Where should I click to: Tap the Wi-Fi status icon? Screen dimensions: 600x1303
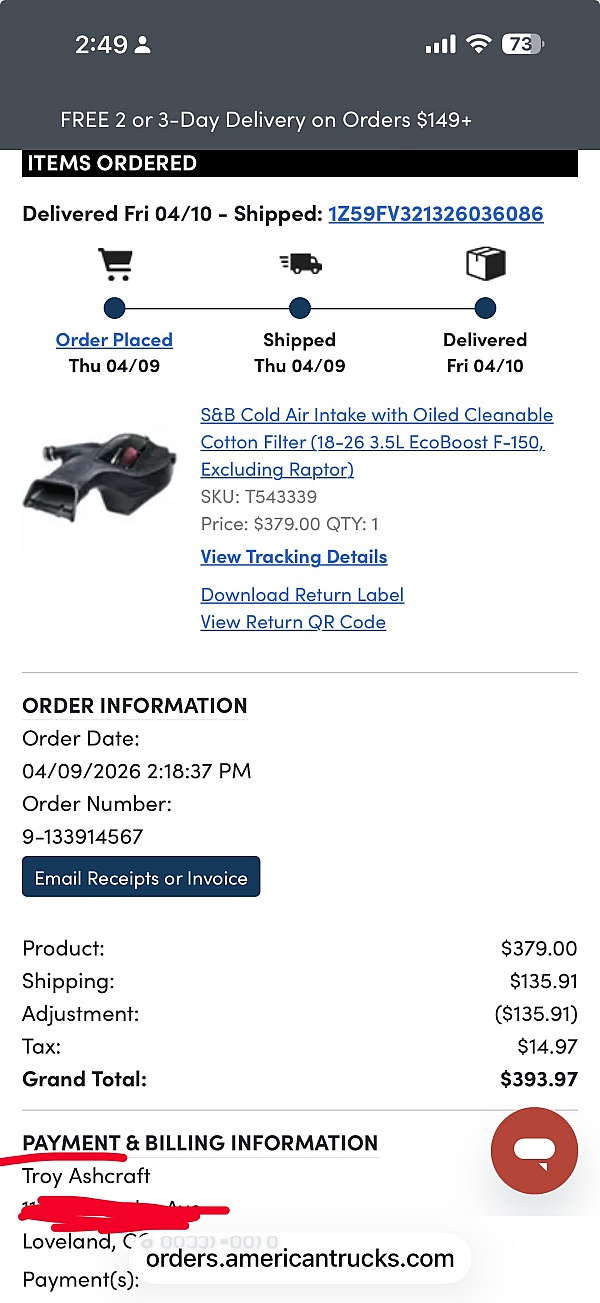pyautogui.click(x=479, y=44)
